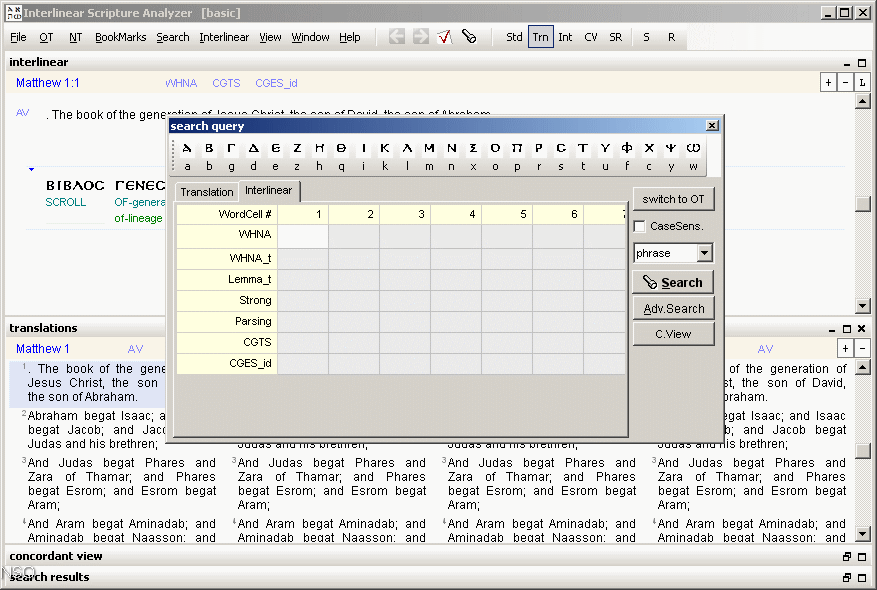Navigate back using the left arrow icon

pos(396,36)
